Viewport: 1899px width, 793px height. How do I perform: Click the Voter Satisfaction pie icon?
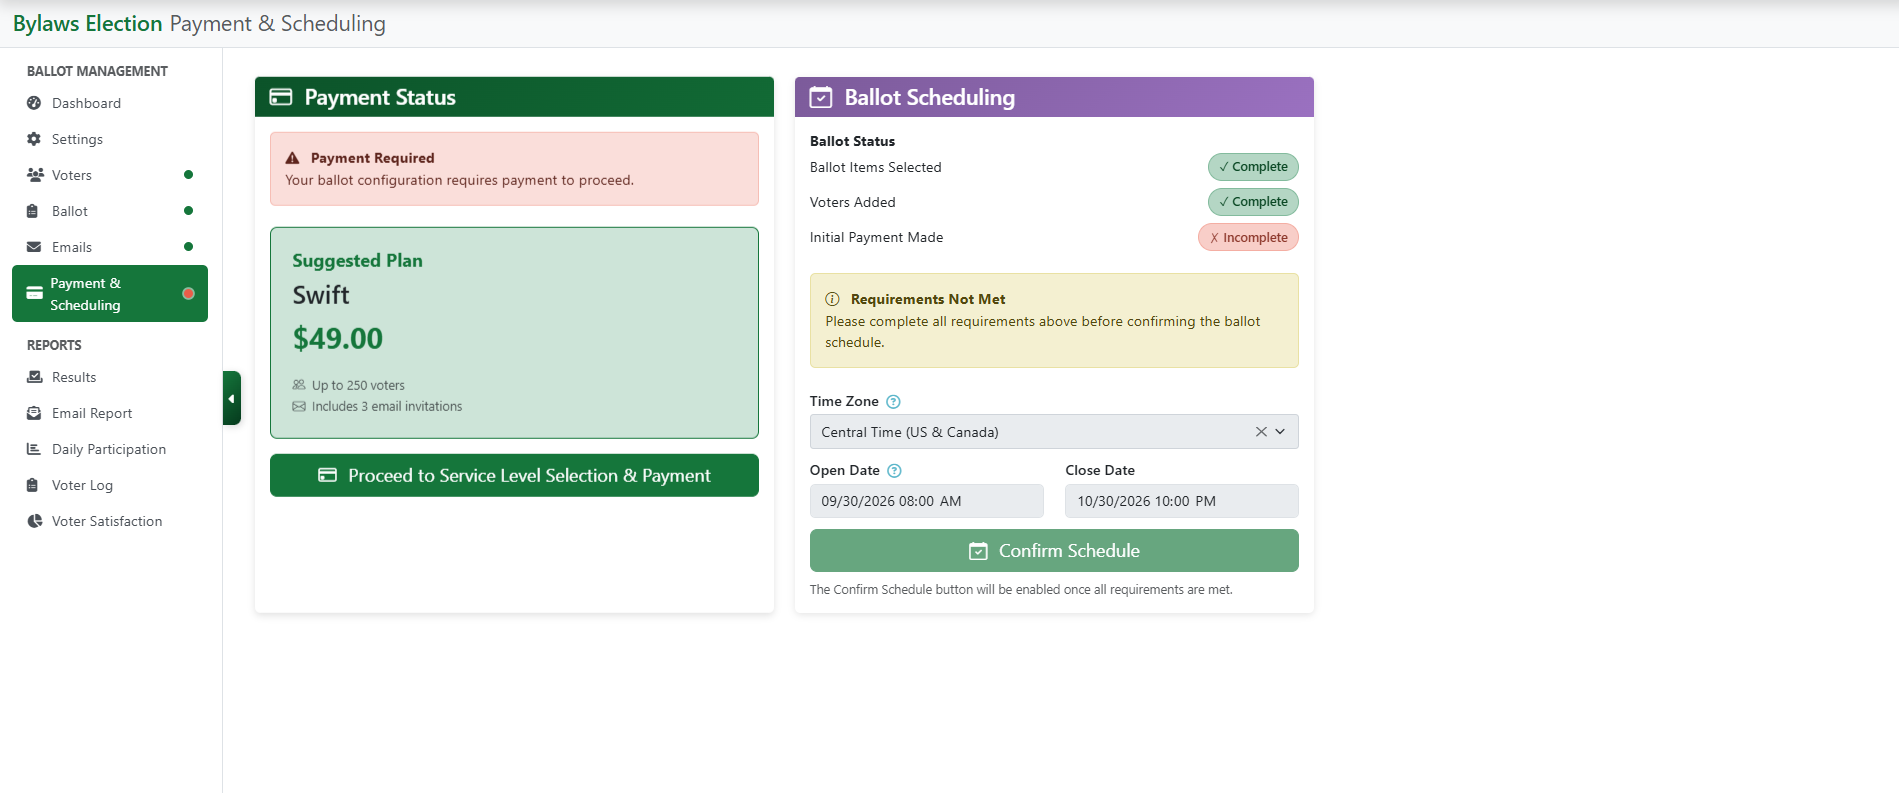point(34,521)
